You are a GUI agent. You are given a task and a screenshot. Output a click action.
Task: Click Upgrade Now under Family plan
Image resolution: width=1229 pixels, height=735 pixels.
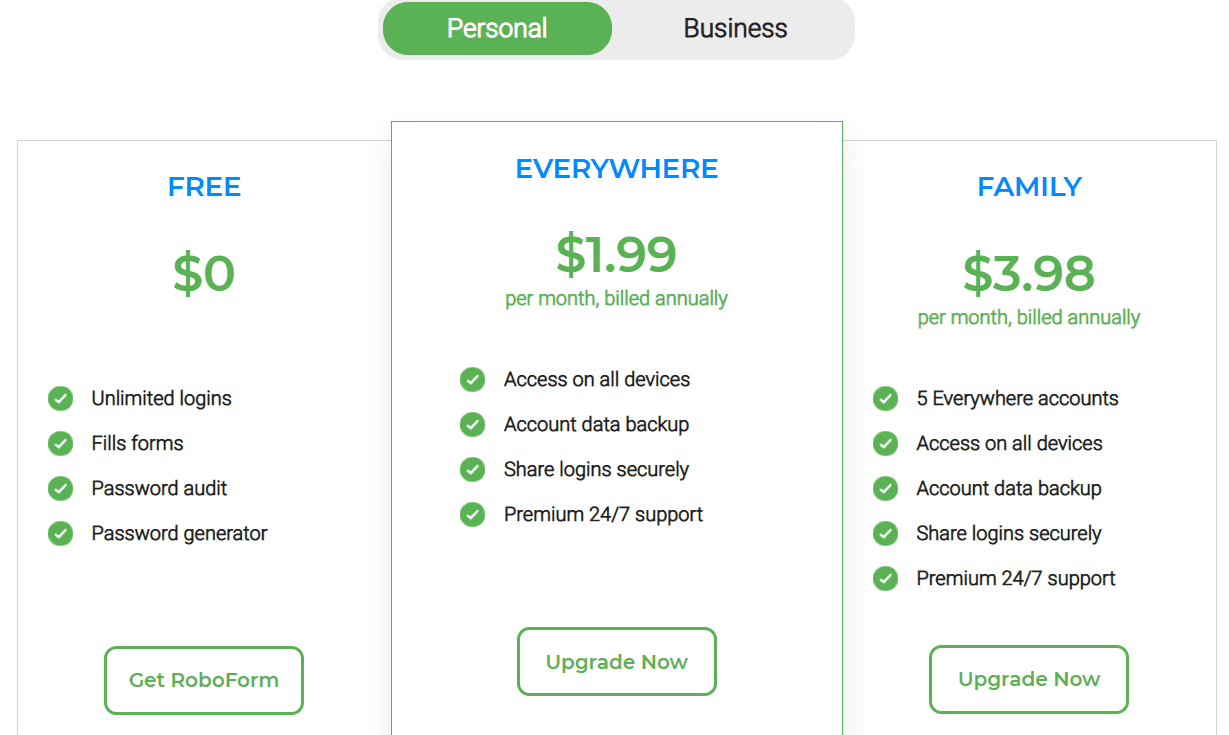(x=1029, y=680)
